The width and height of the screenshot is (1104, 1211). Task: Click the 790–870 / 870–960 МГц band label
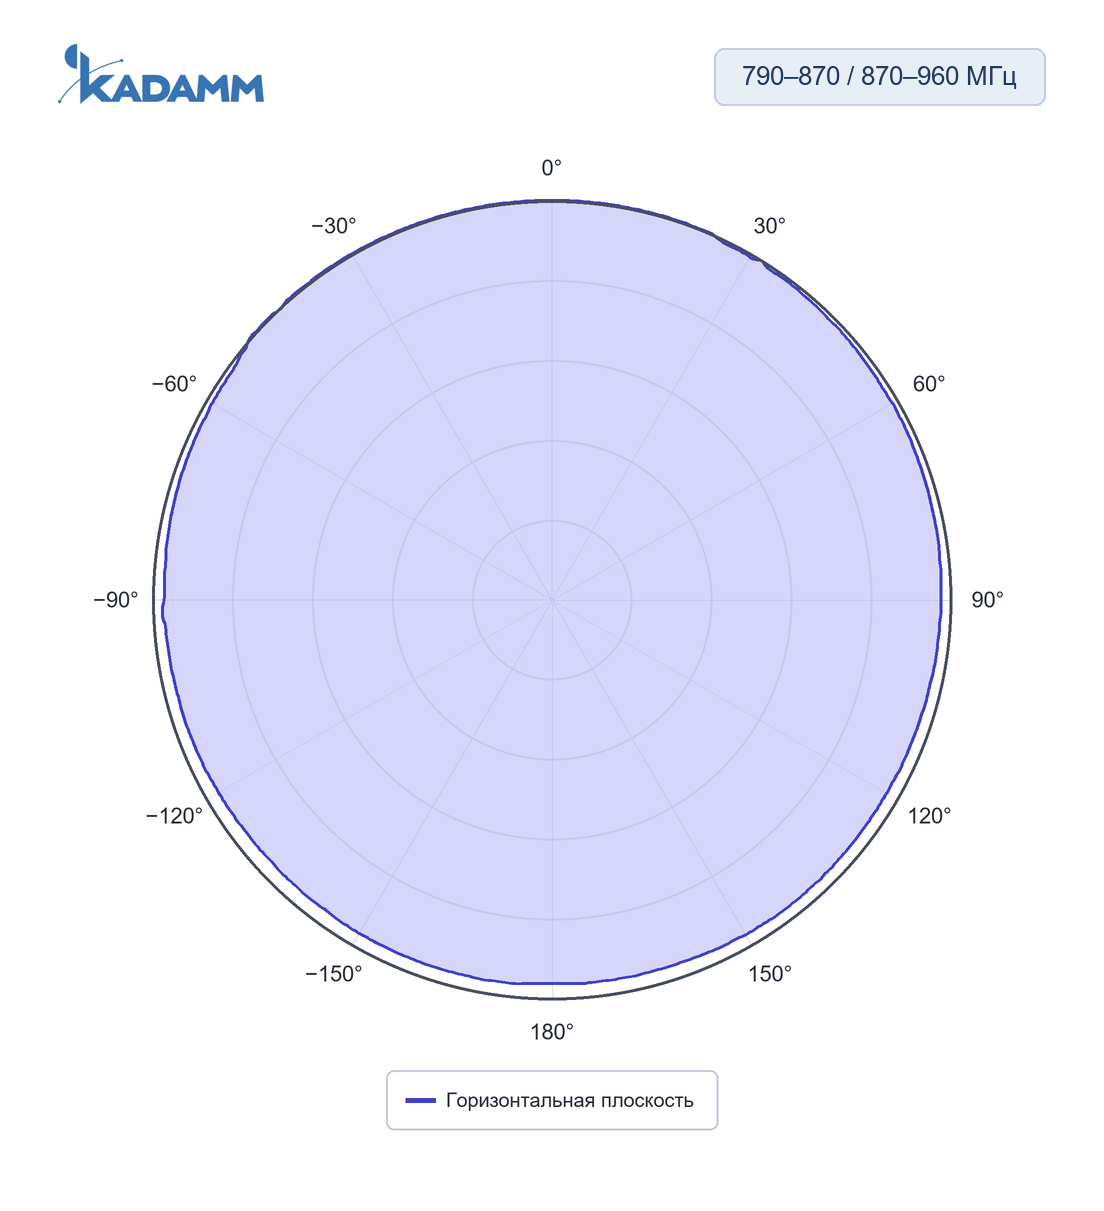point(879,76)
